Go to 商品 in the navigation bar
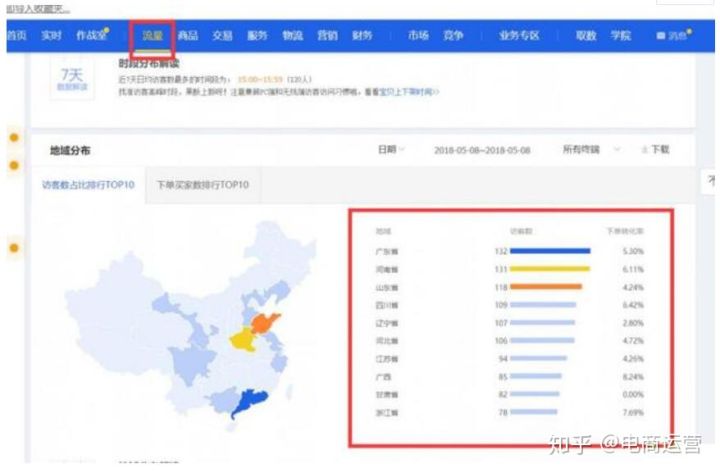720x473 pixels. 188,36
